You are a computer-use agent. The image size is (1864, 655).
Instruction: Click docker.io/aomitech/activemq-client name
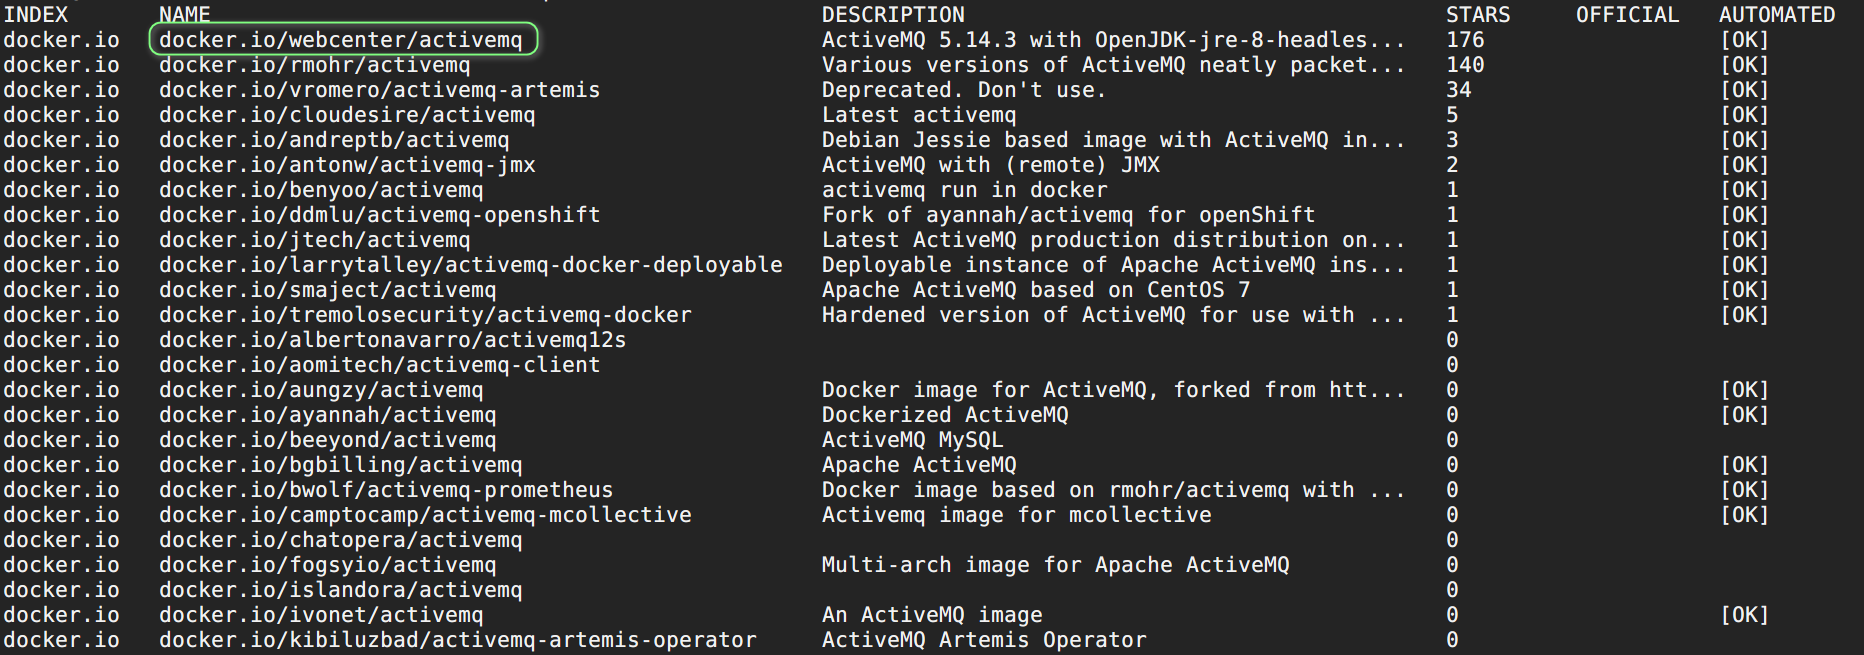coord(380,365)
